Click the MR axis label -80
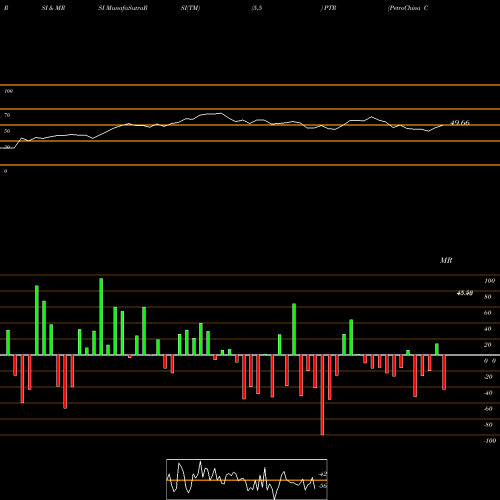500x500 pixels. [488, 425]
